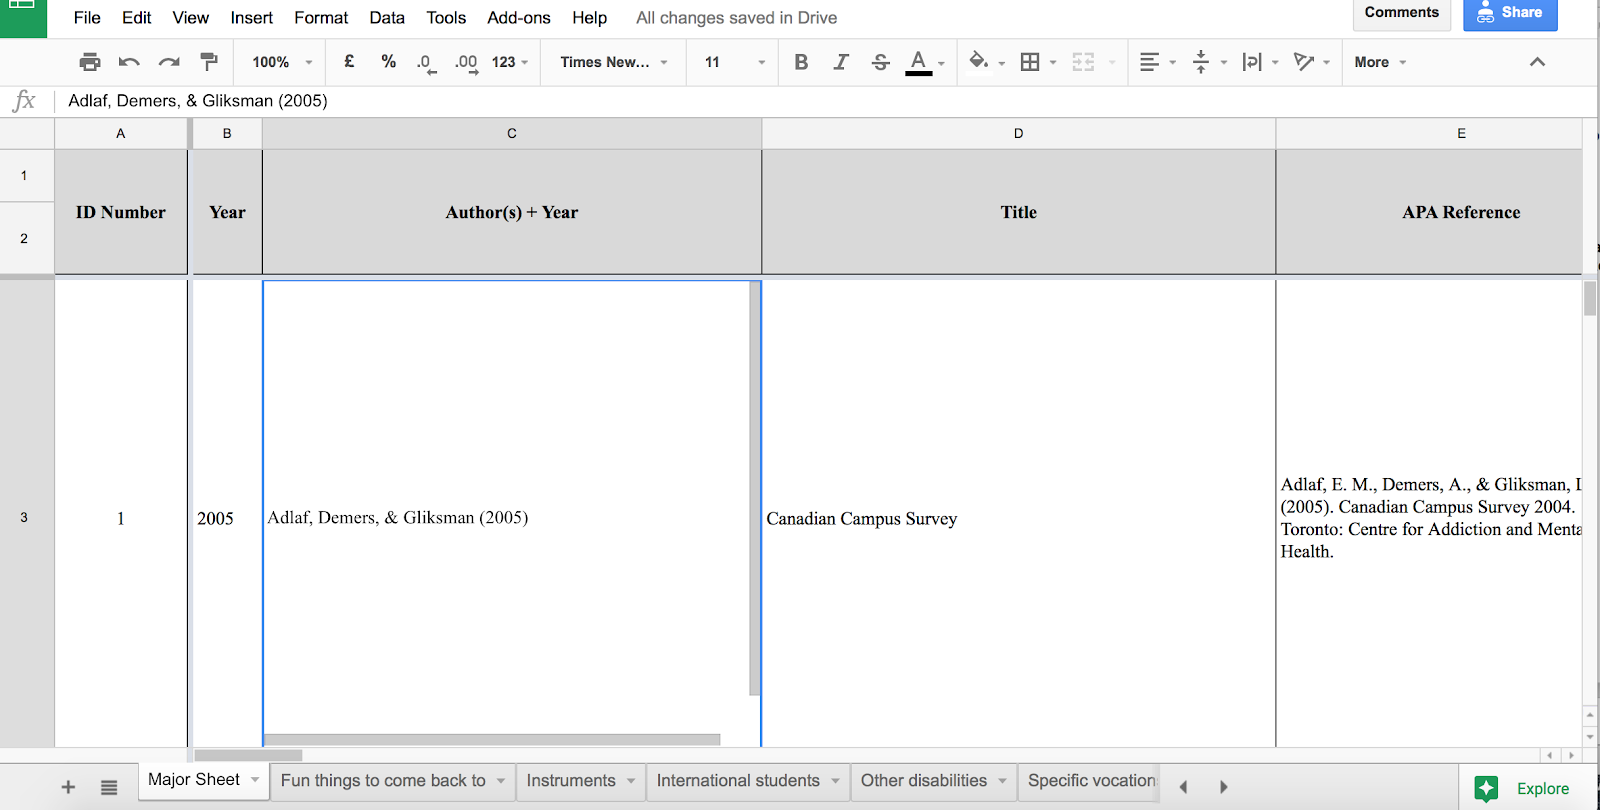Toggle italic formatting

[841, 62]
